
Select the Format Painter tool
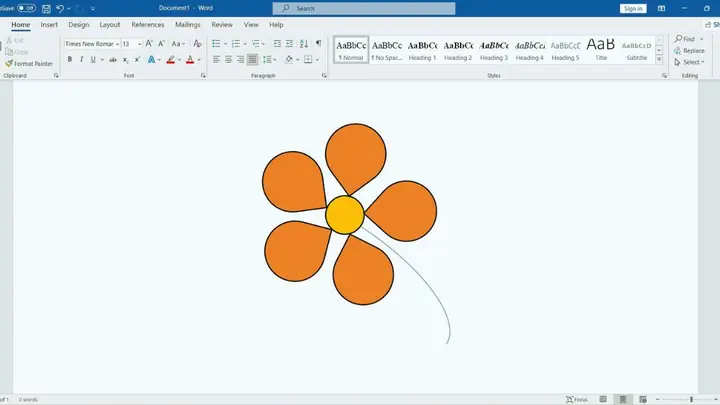[29, 63]
